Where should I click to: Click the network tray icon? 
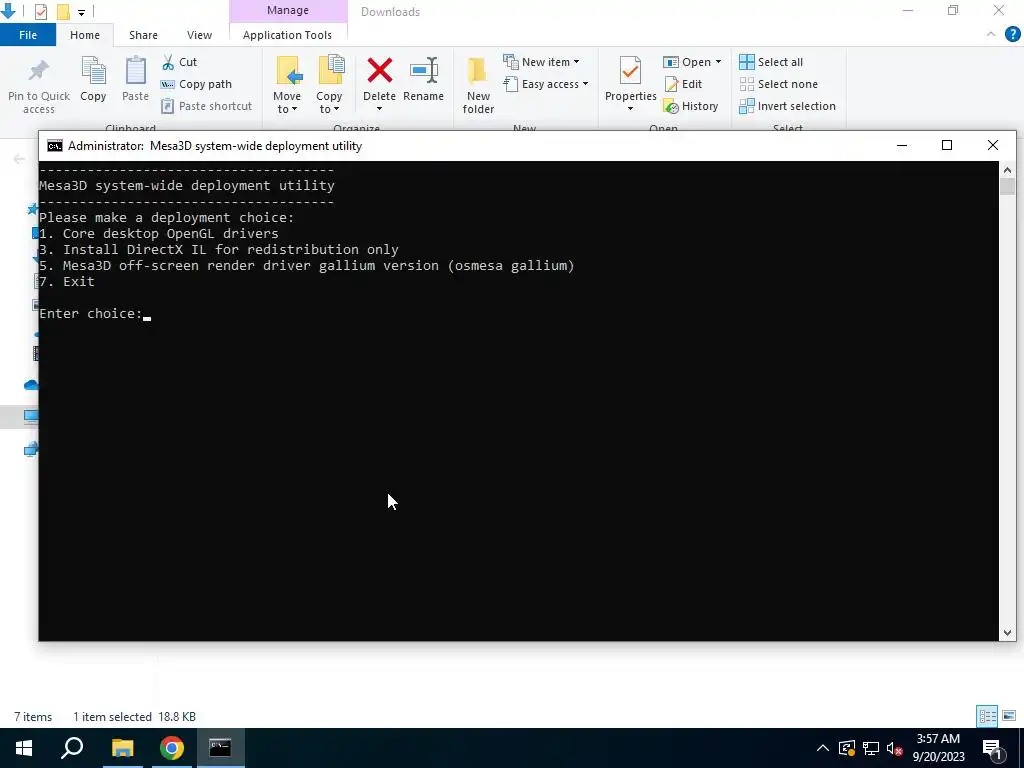[x=871, y=748]
